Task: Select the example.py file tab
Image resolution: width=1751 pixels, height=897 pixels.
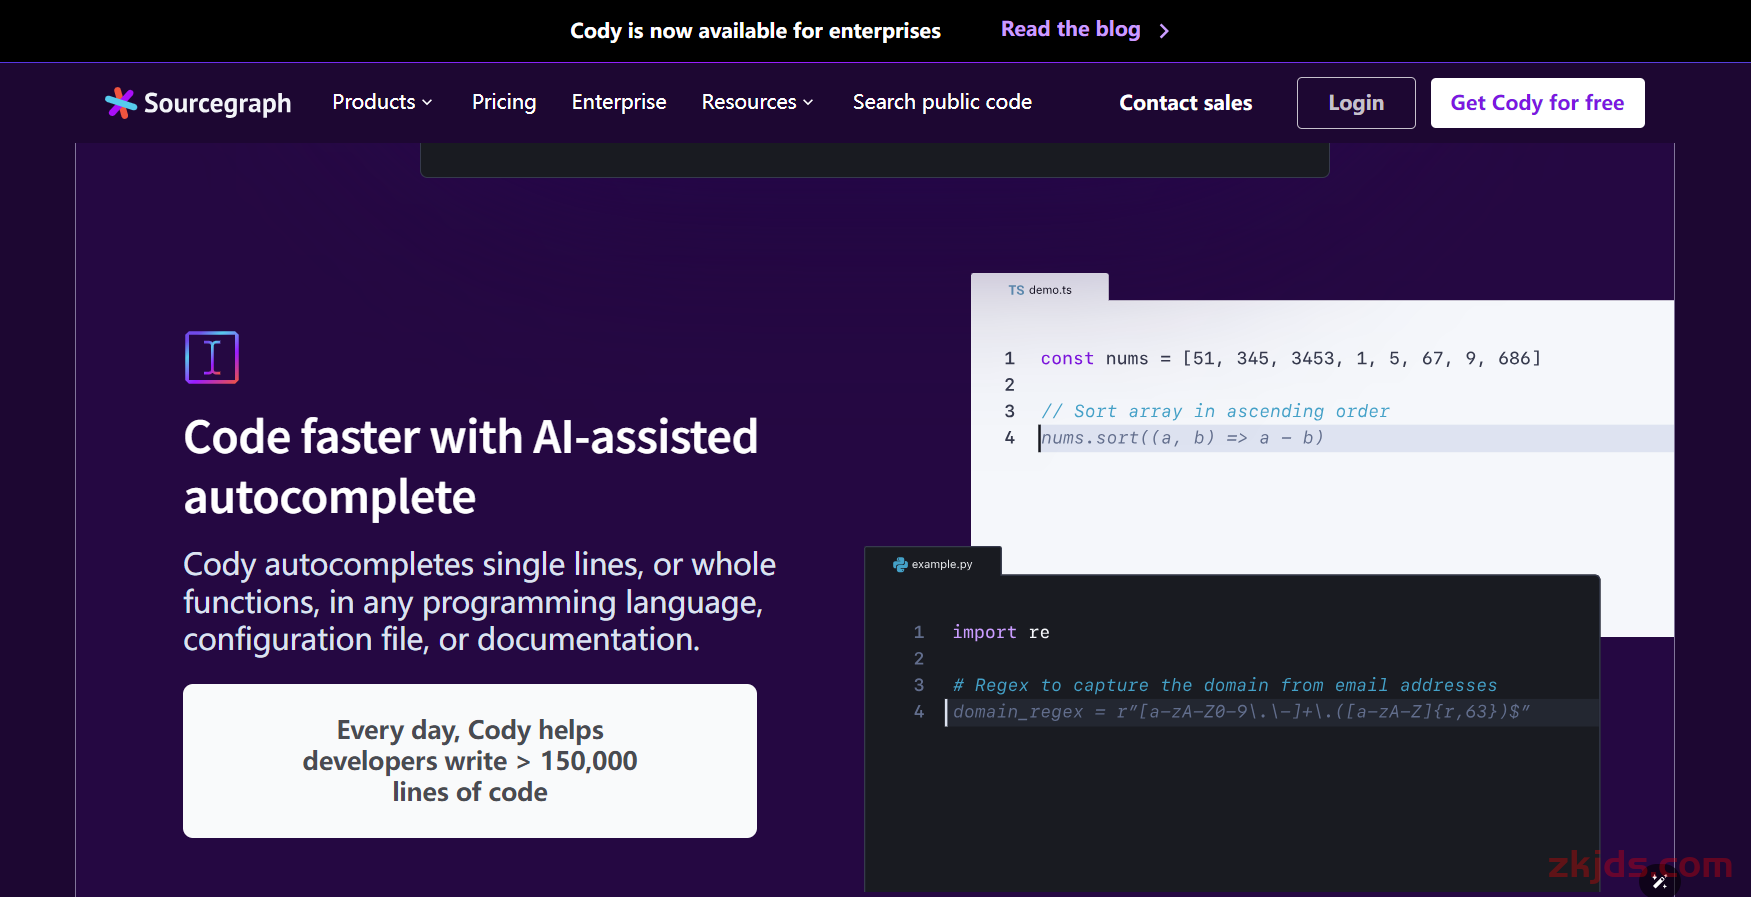Action: [933, 561]
